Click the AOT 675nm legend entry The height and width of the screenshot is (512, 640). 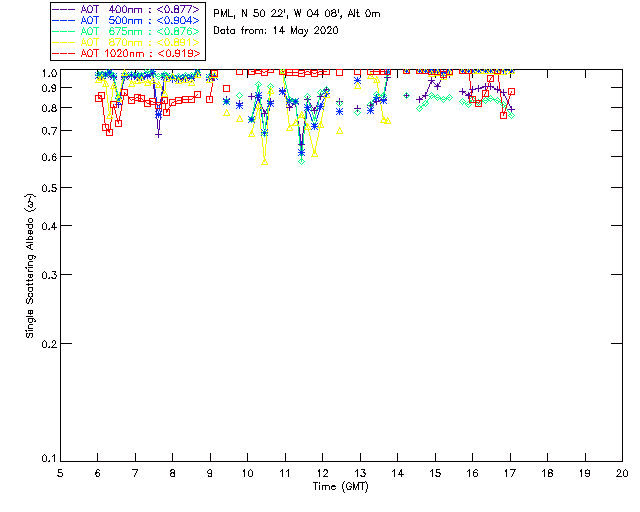click(x=126, y=31)
